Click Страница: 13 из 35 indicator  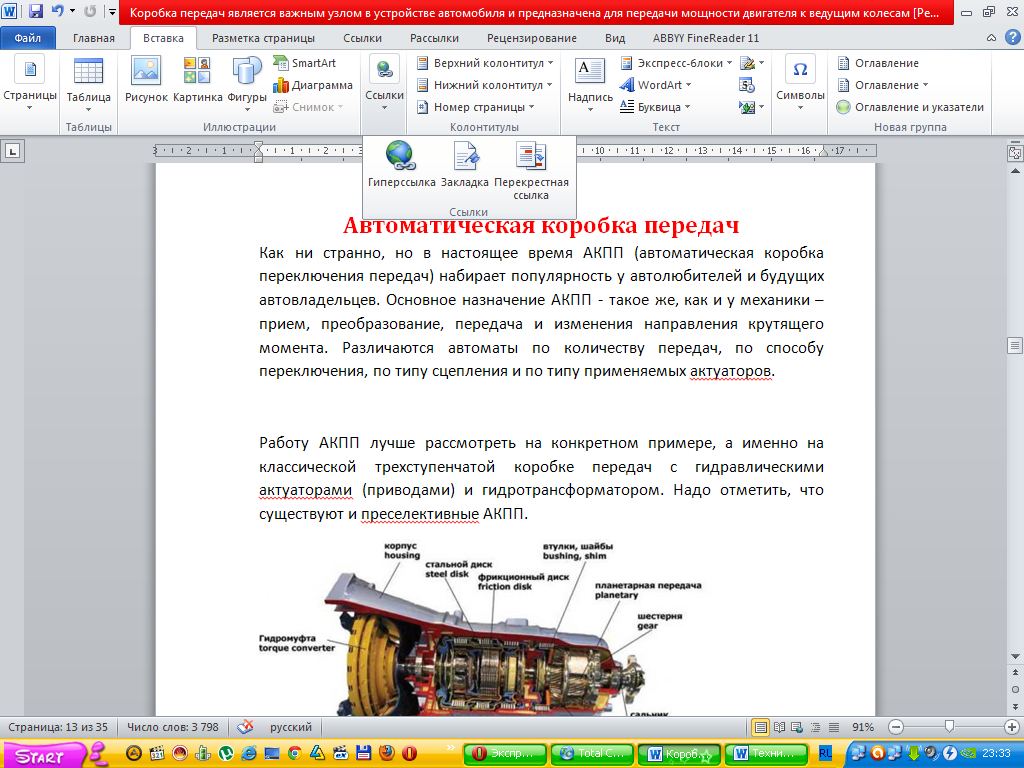point(58,727)
